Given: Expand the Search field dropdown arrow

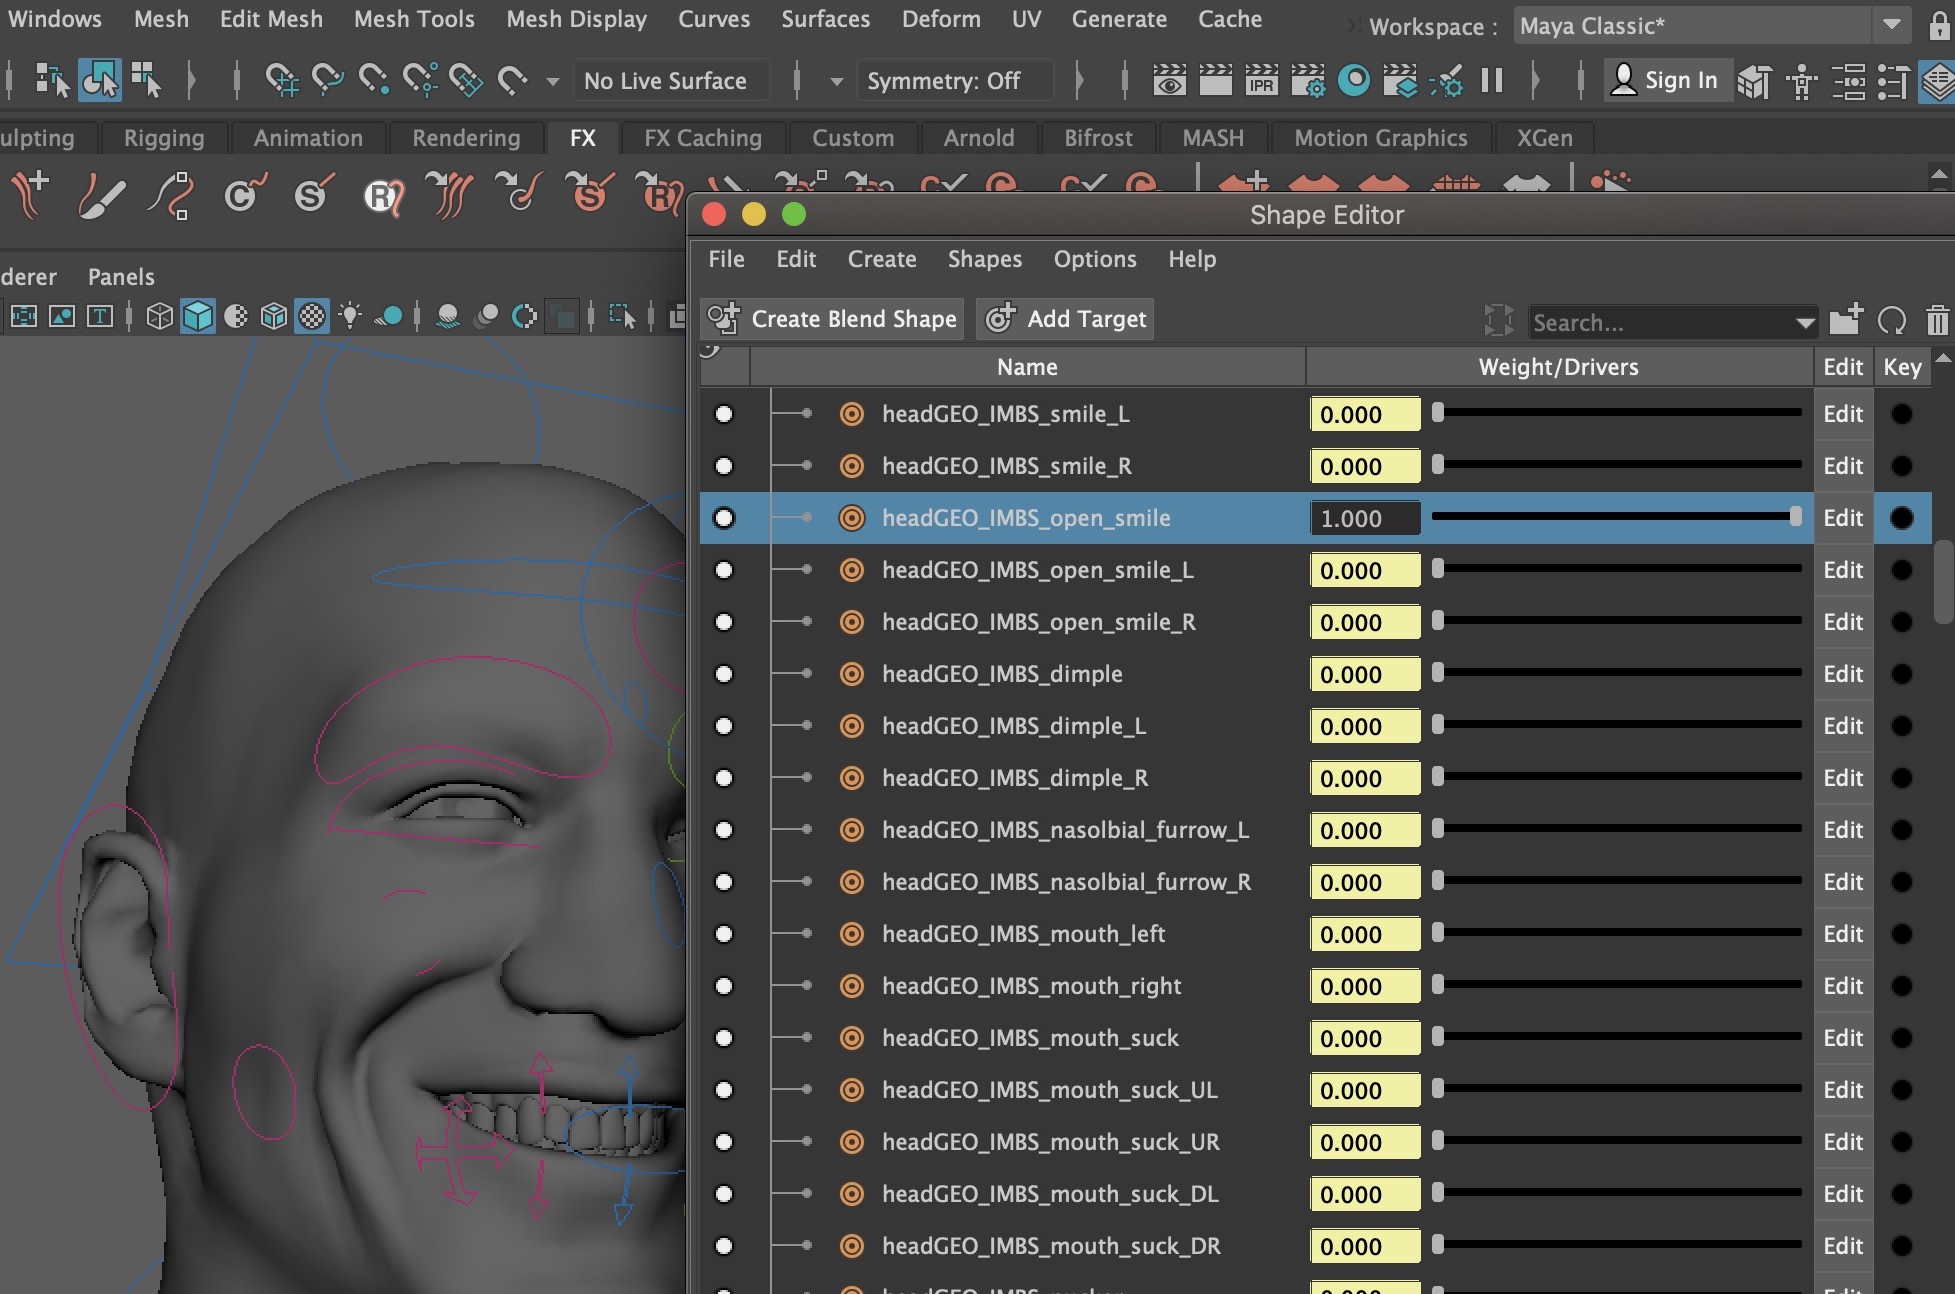Looking at the screenshot, I should [1804, 322].
